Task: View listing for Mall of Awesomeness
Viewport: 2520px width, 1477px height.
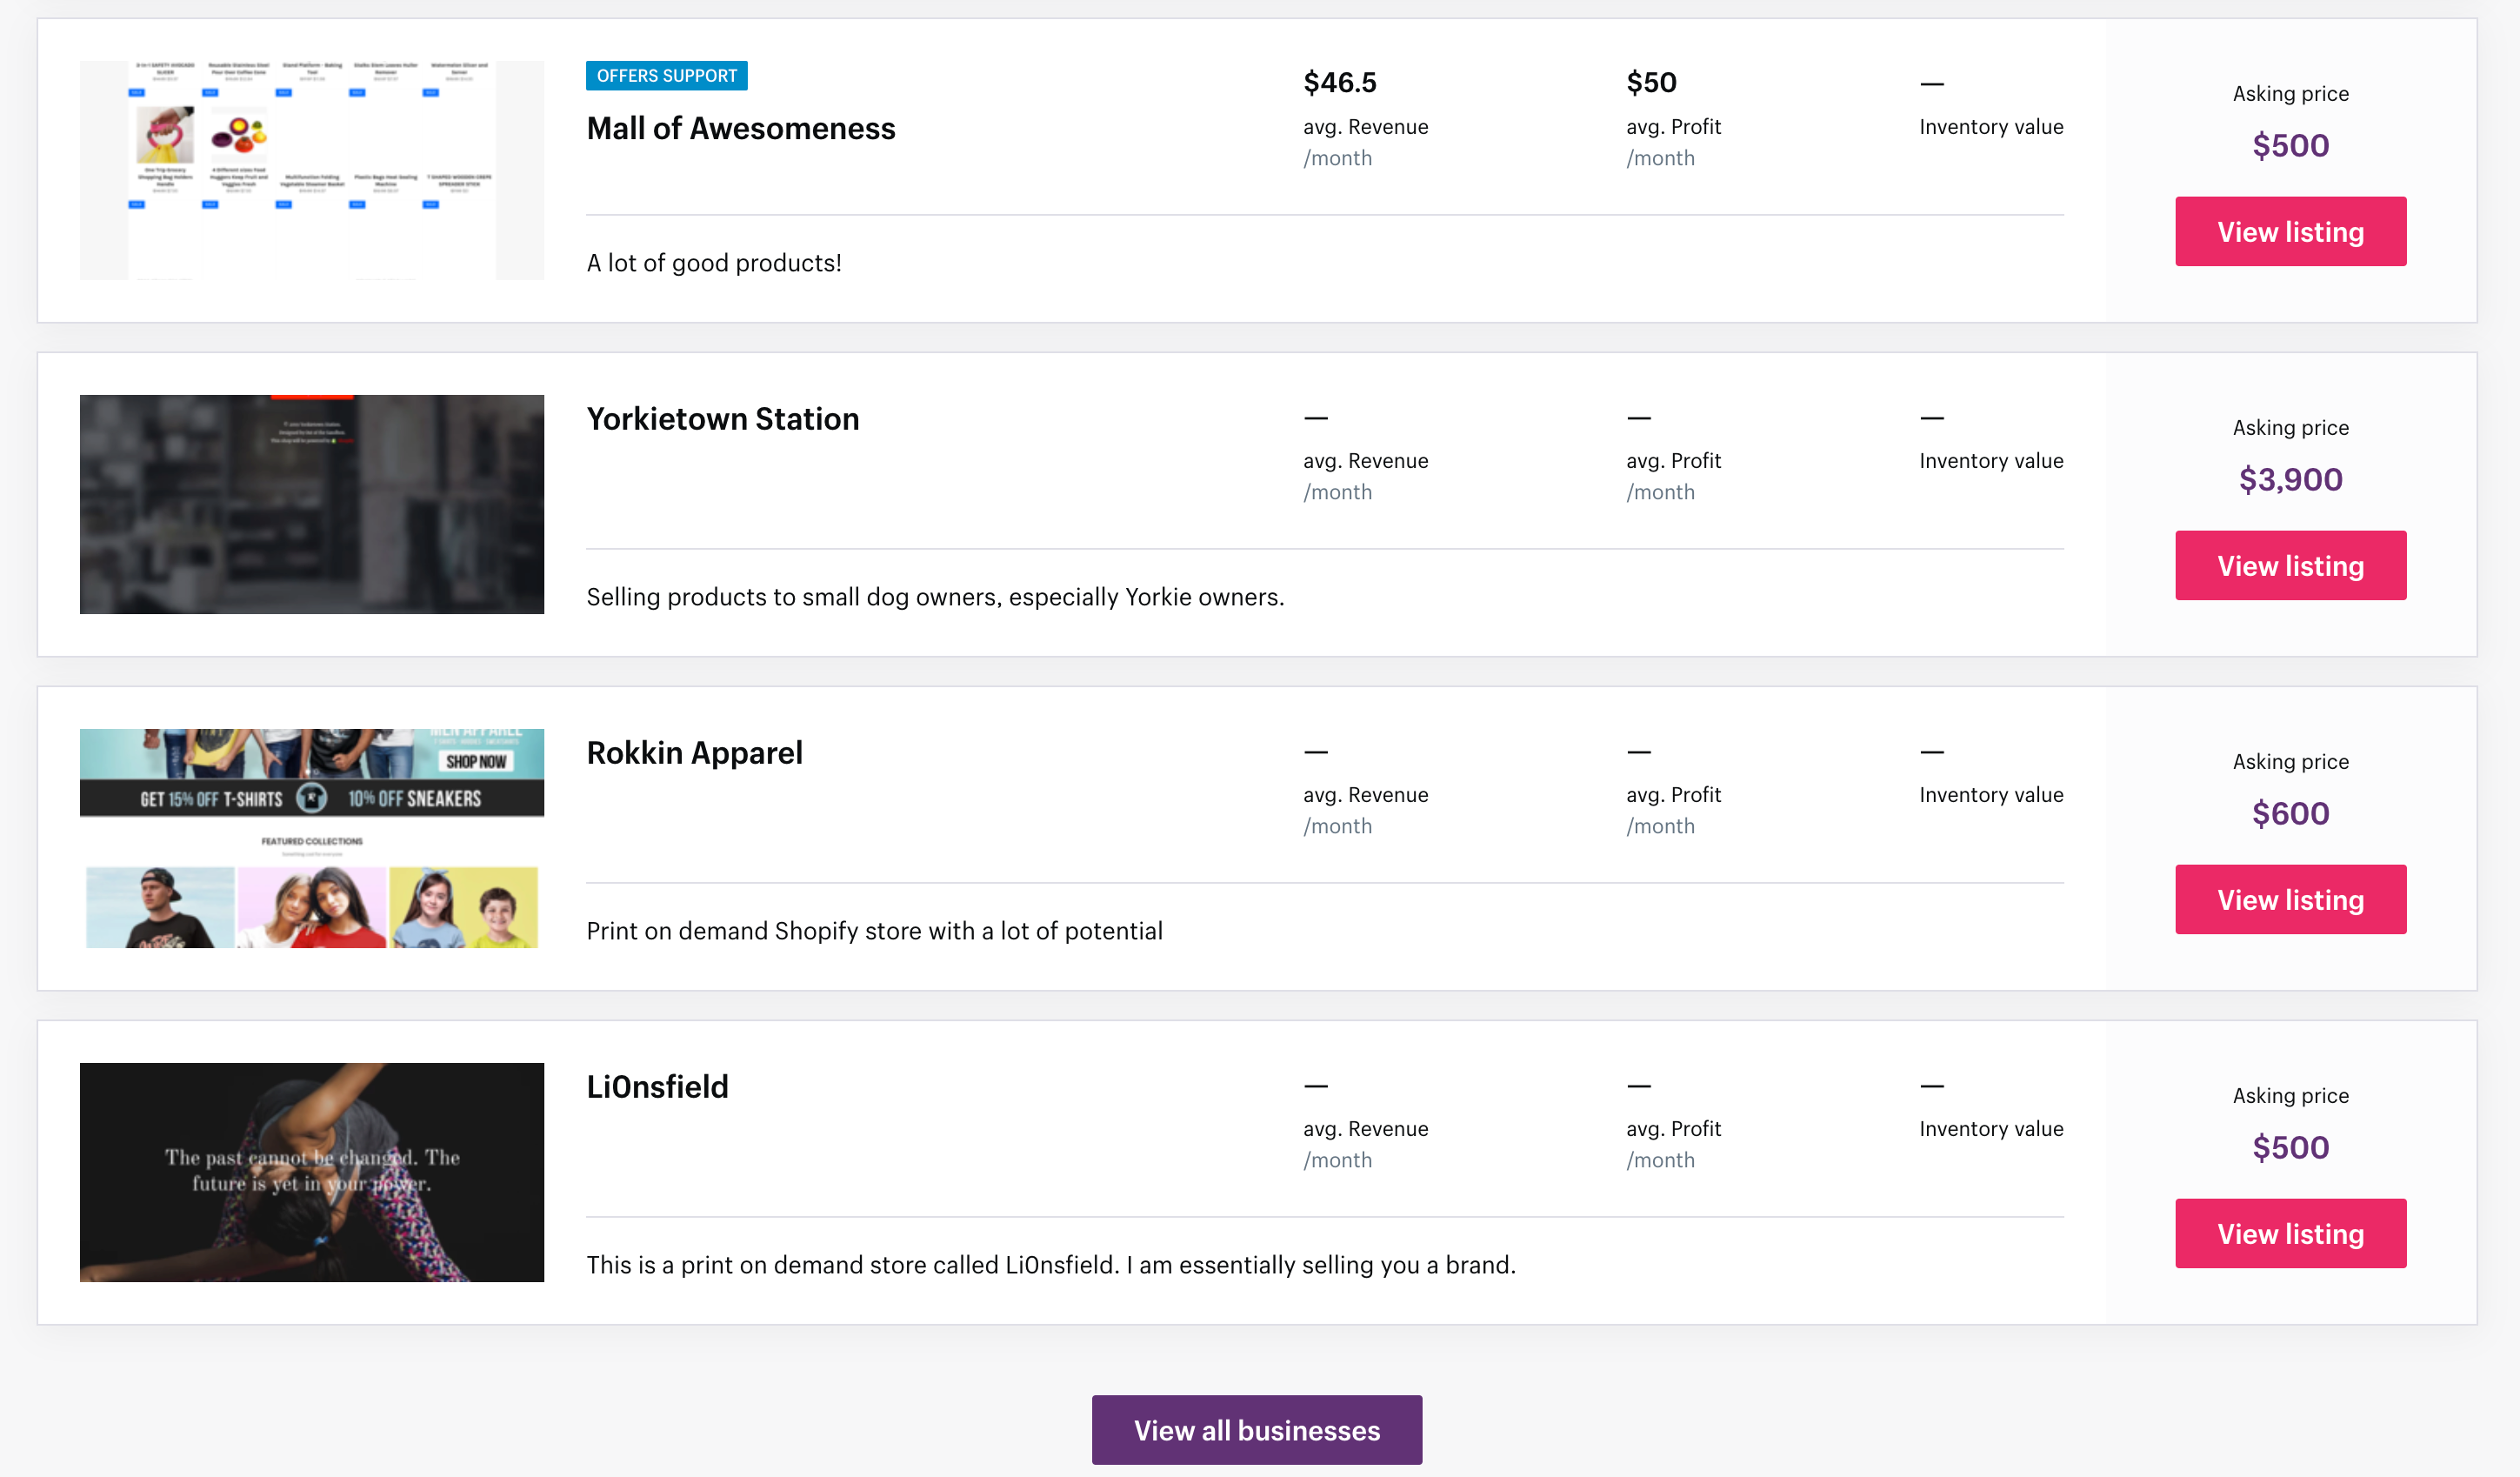Action: coord(2290,232)
